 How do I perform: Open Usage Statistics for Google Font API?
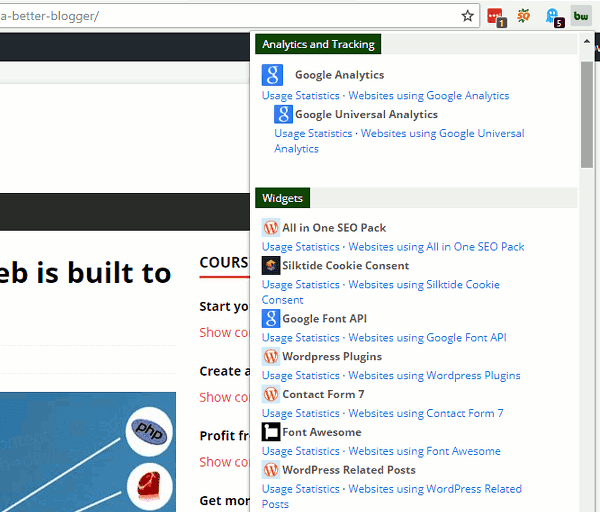[301, 338]
